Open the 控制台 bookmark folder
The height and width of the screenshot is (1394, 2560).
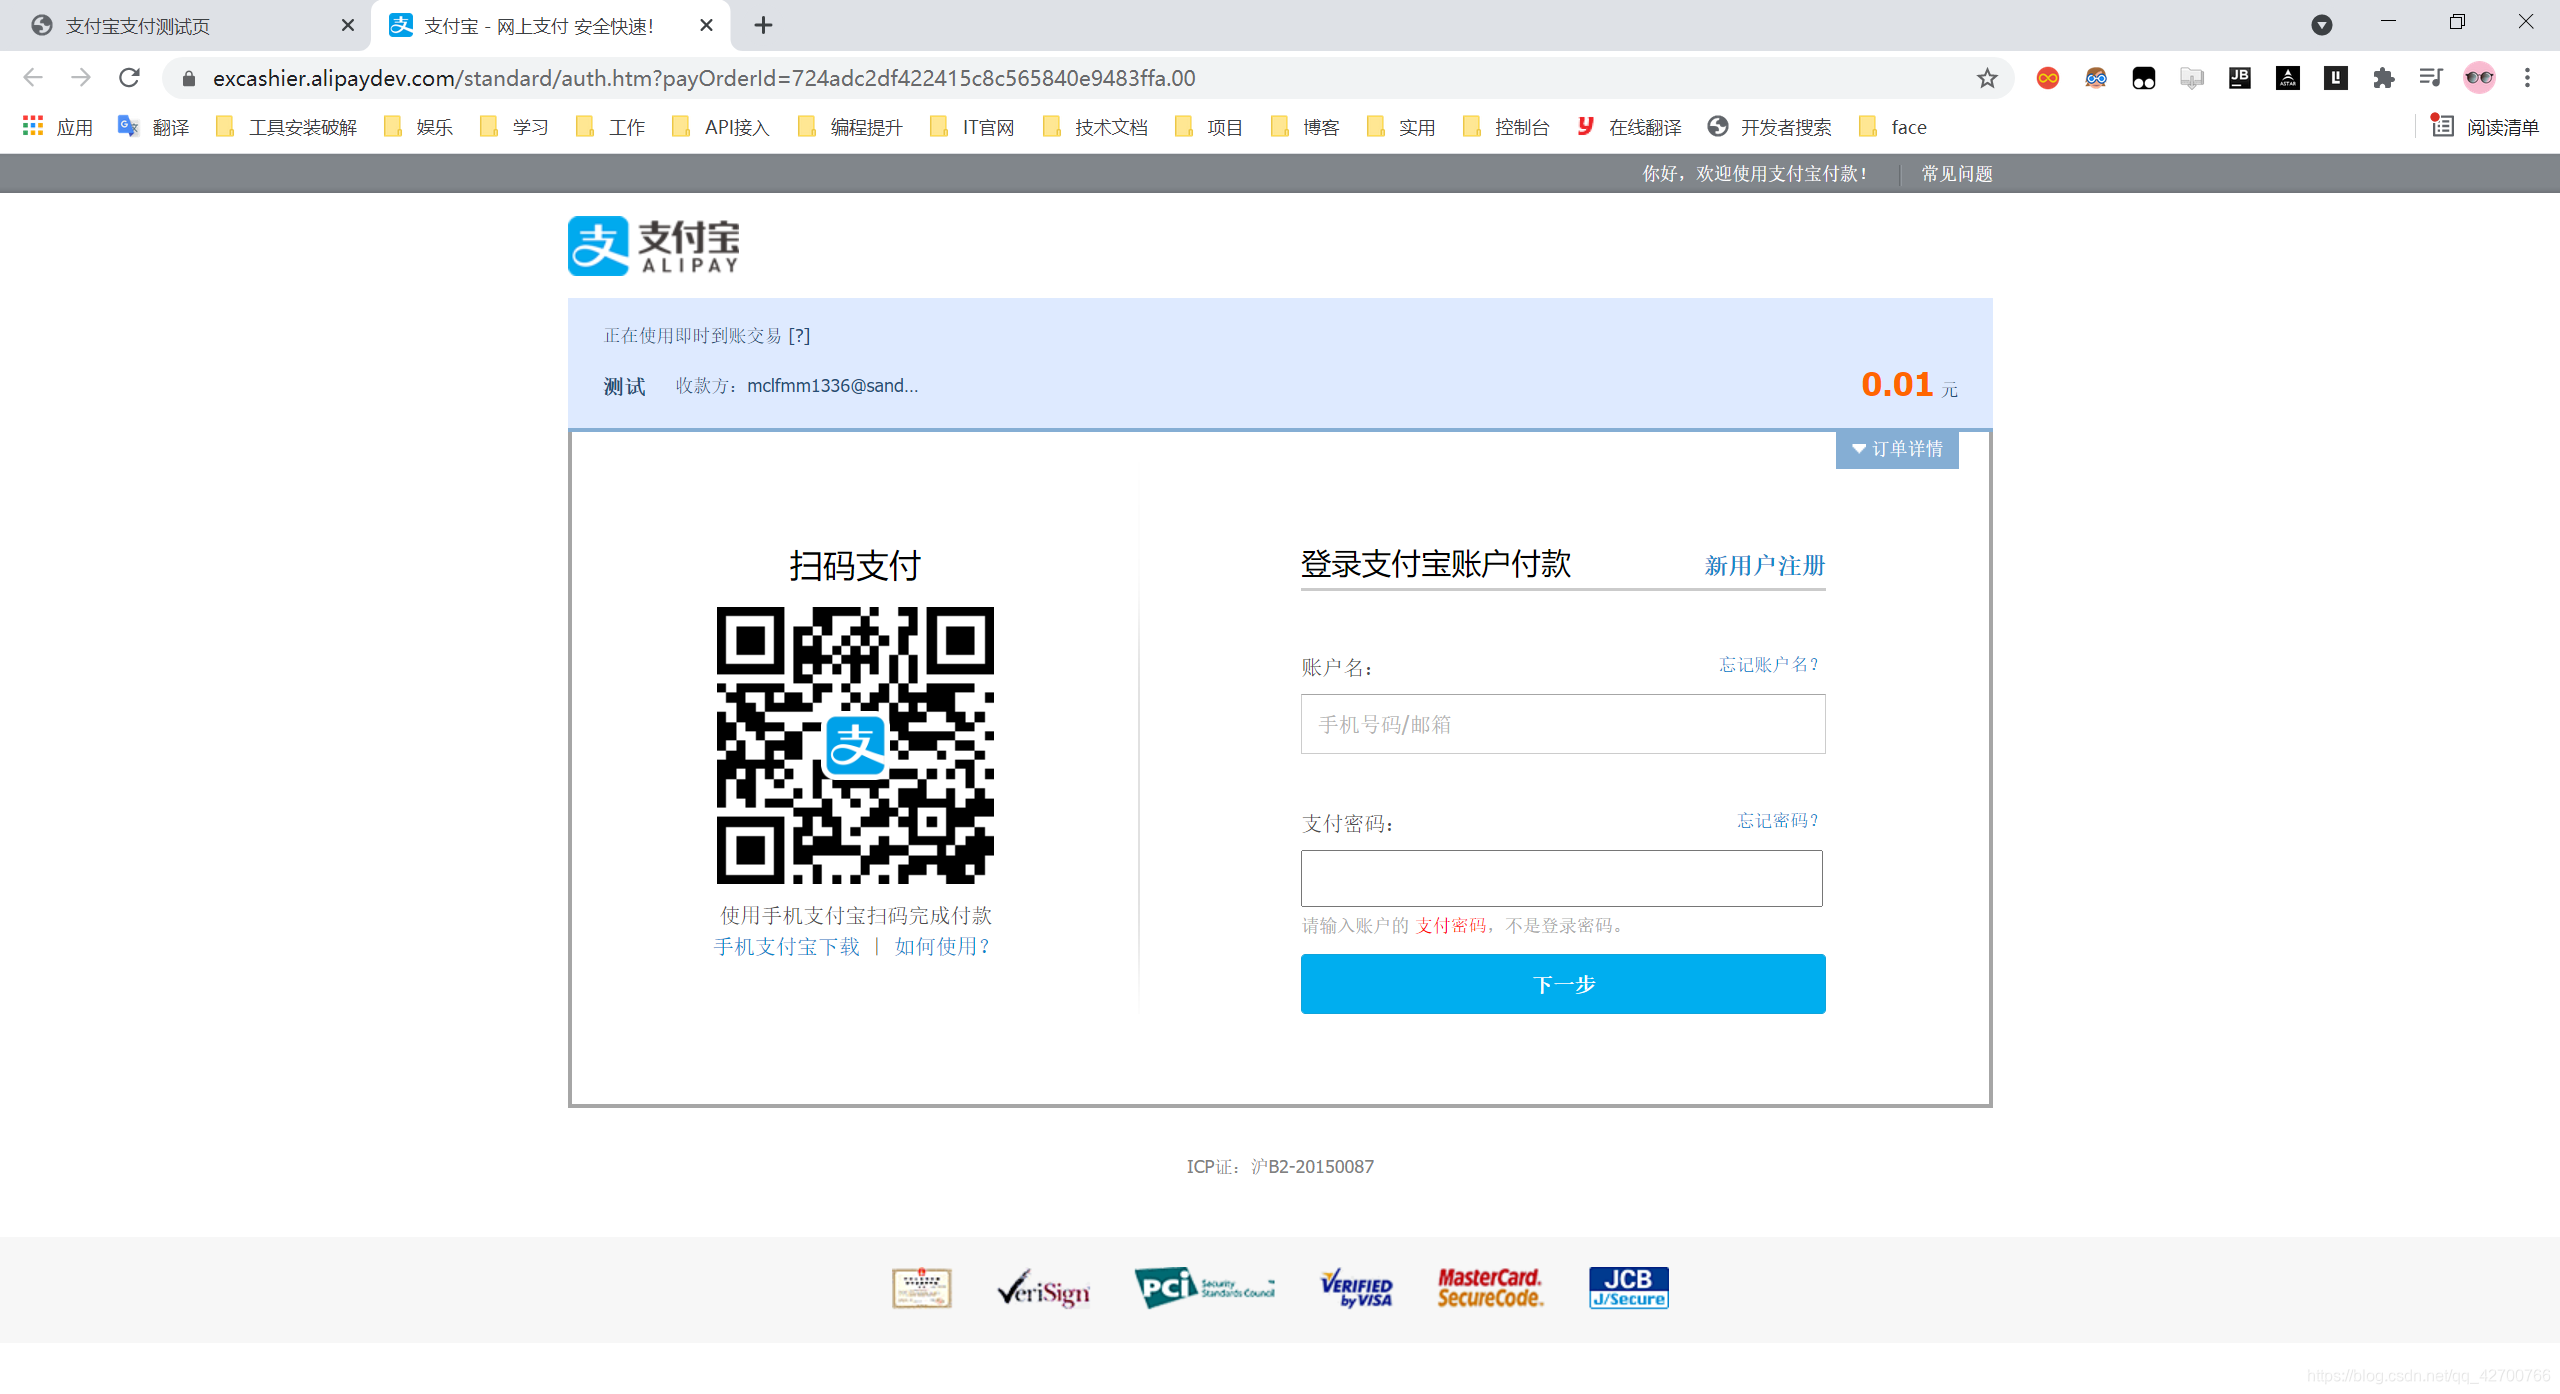point(1506,127)
